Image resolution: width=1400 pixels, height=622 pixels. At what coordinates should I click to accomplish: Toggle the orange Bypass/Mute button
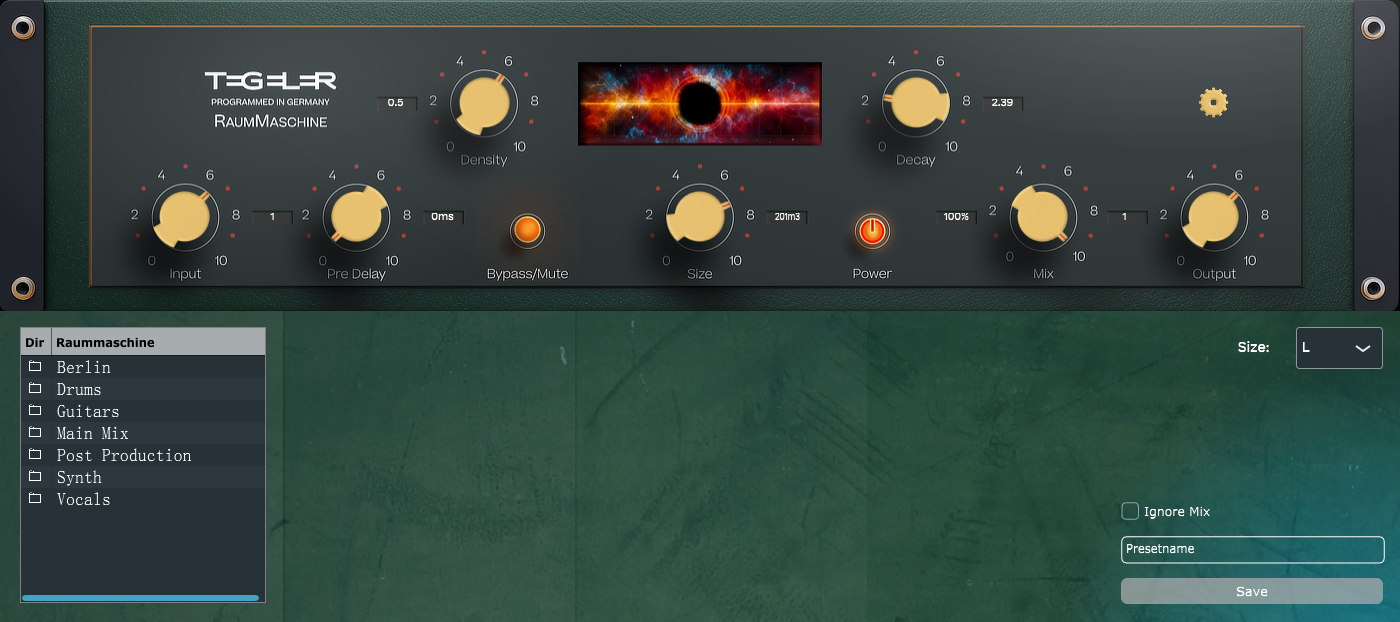point(527,230)
